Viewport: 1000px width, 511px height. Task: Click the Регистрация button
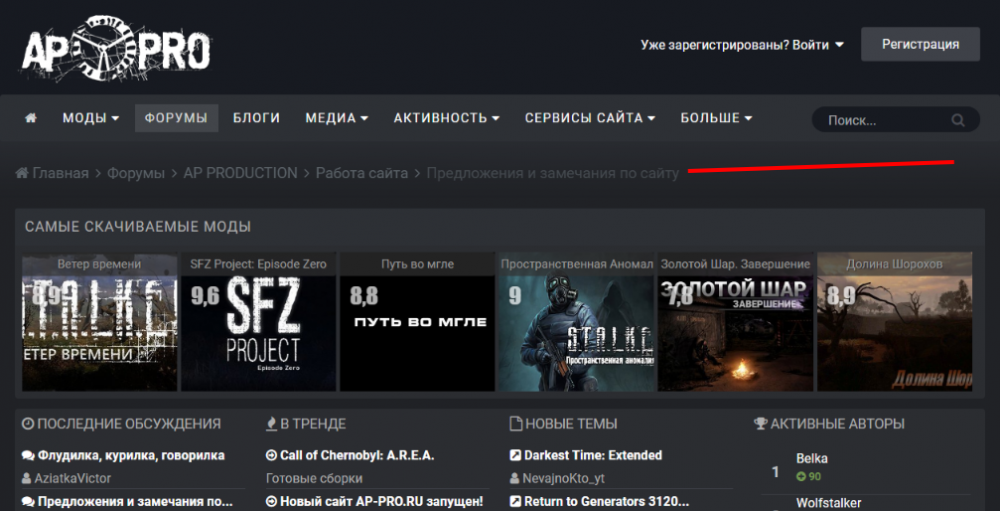(x=920, y=44)
